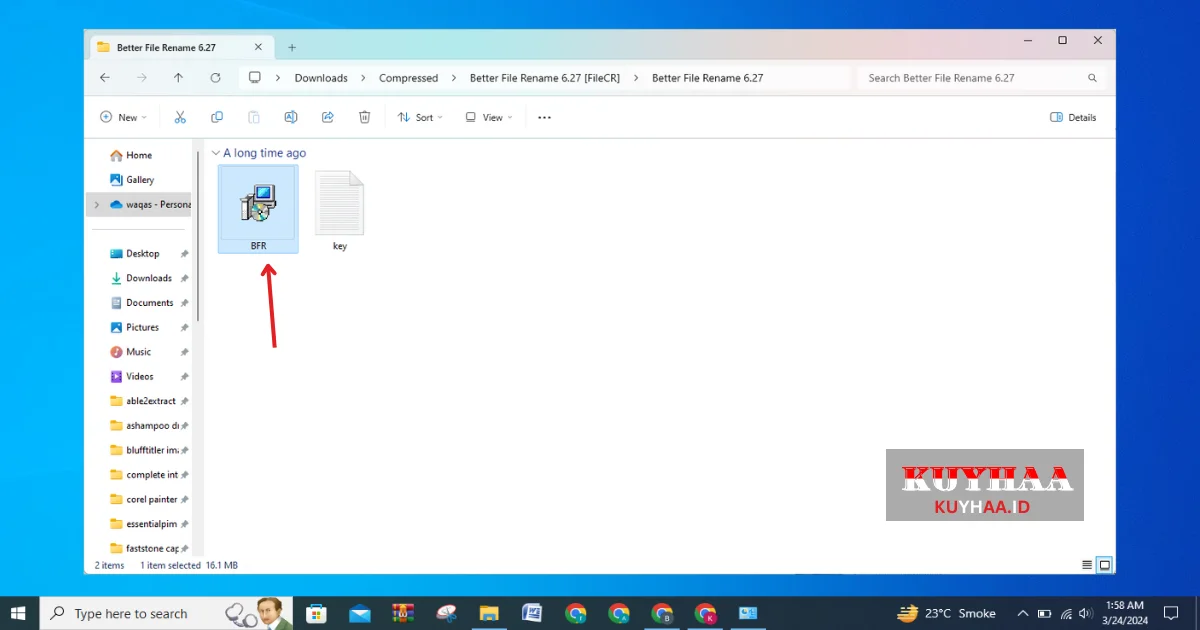Click the Share icon in toolbar
1200x630 pixels.
point(328,117)
